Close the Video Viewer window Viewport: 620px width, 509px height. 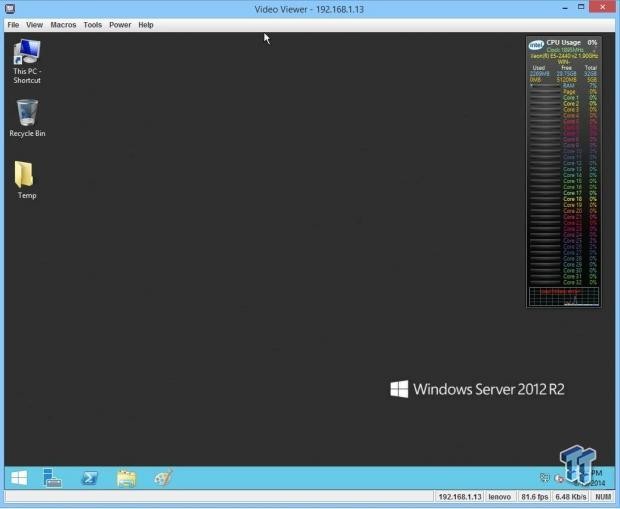pyautogui.click(x=603, y=7)
